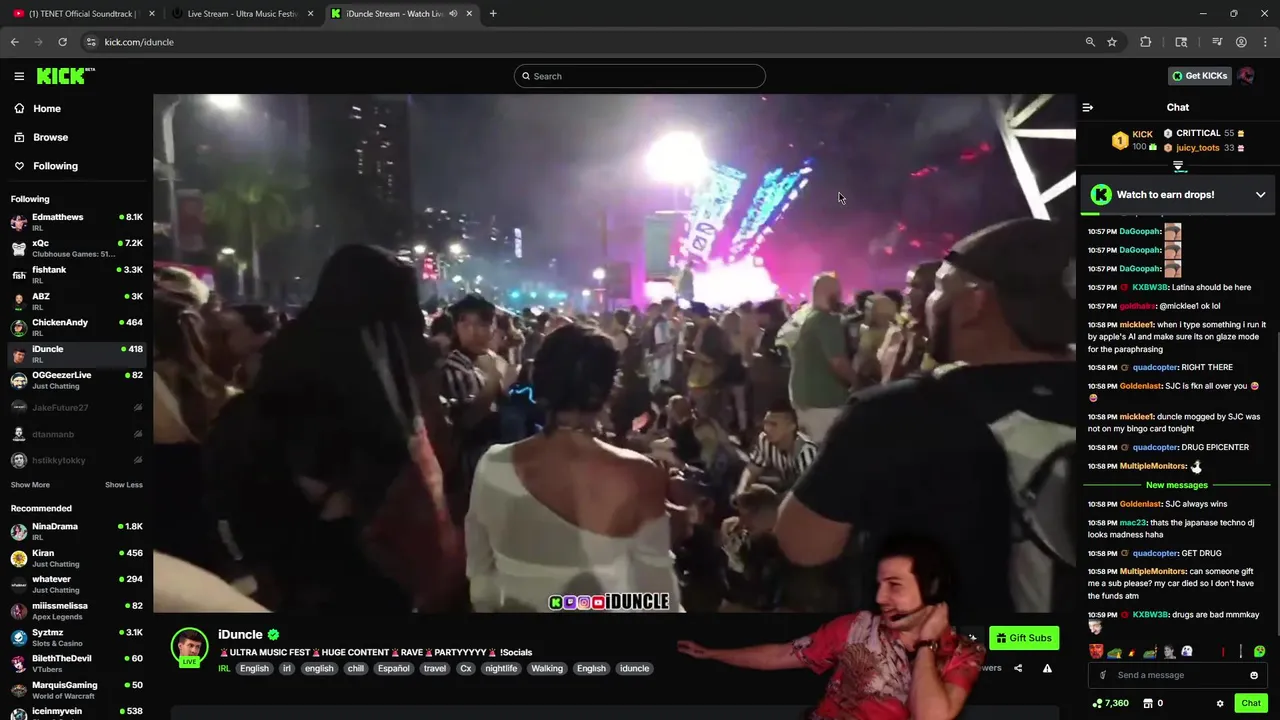The height and width of the screenshot is (720, 1280).
Task: Click the KICK logo
Action: tap(65, 76)
